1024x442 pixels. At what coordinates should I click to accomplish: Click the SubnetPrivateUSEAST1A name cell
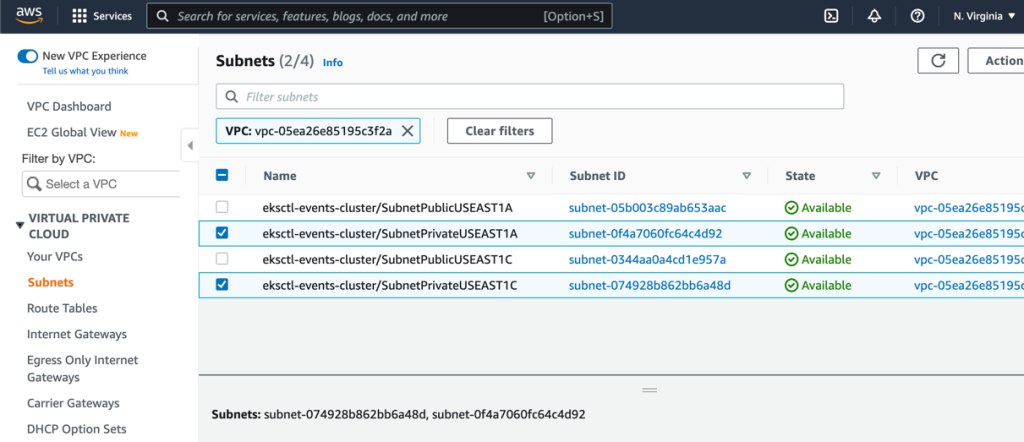[x=390, y=234]
